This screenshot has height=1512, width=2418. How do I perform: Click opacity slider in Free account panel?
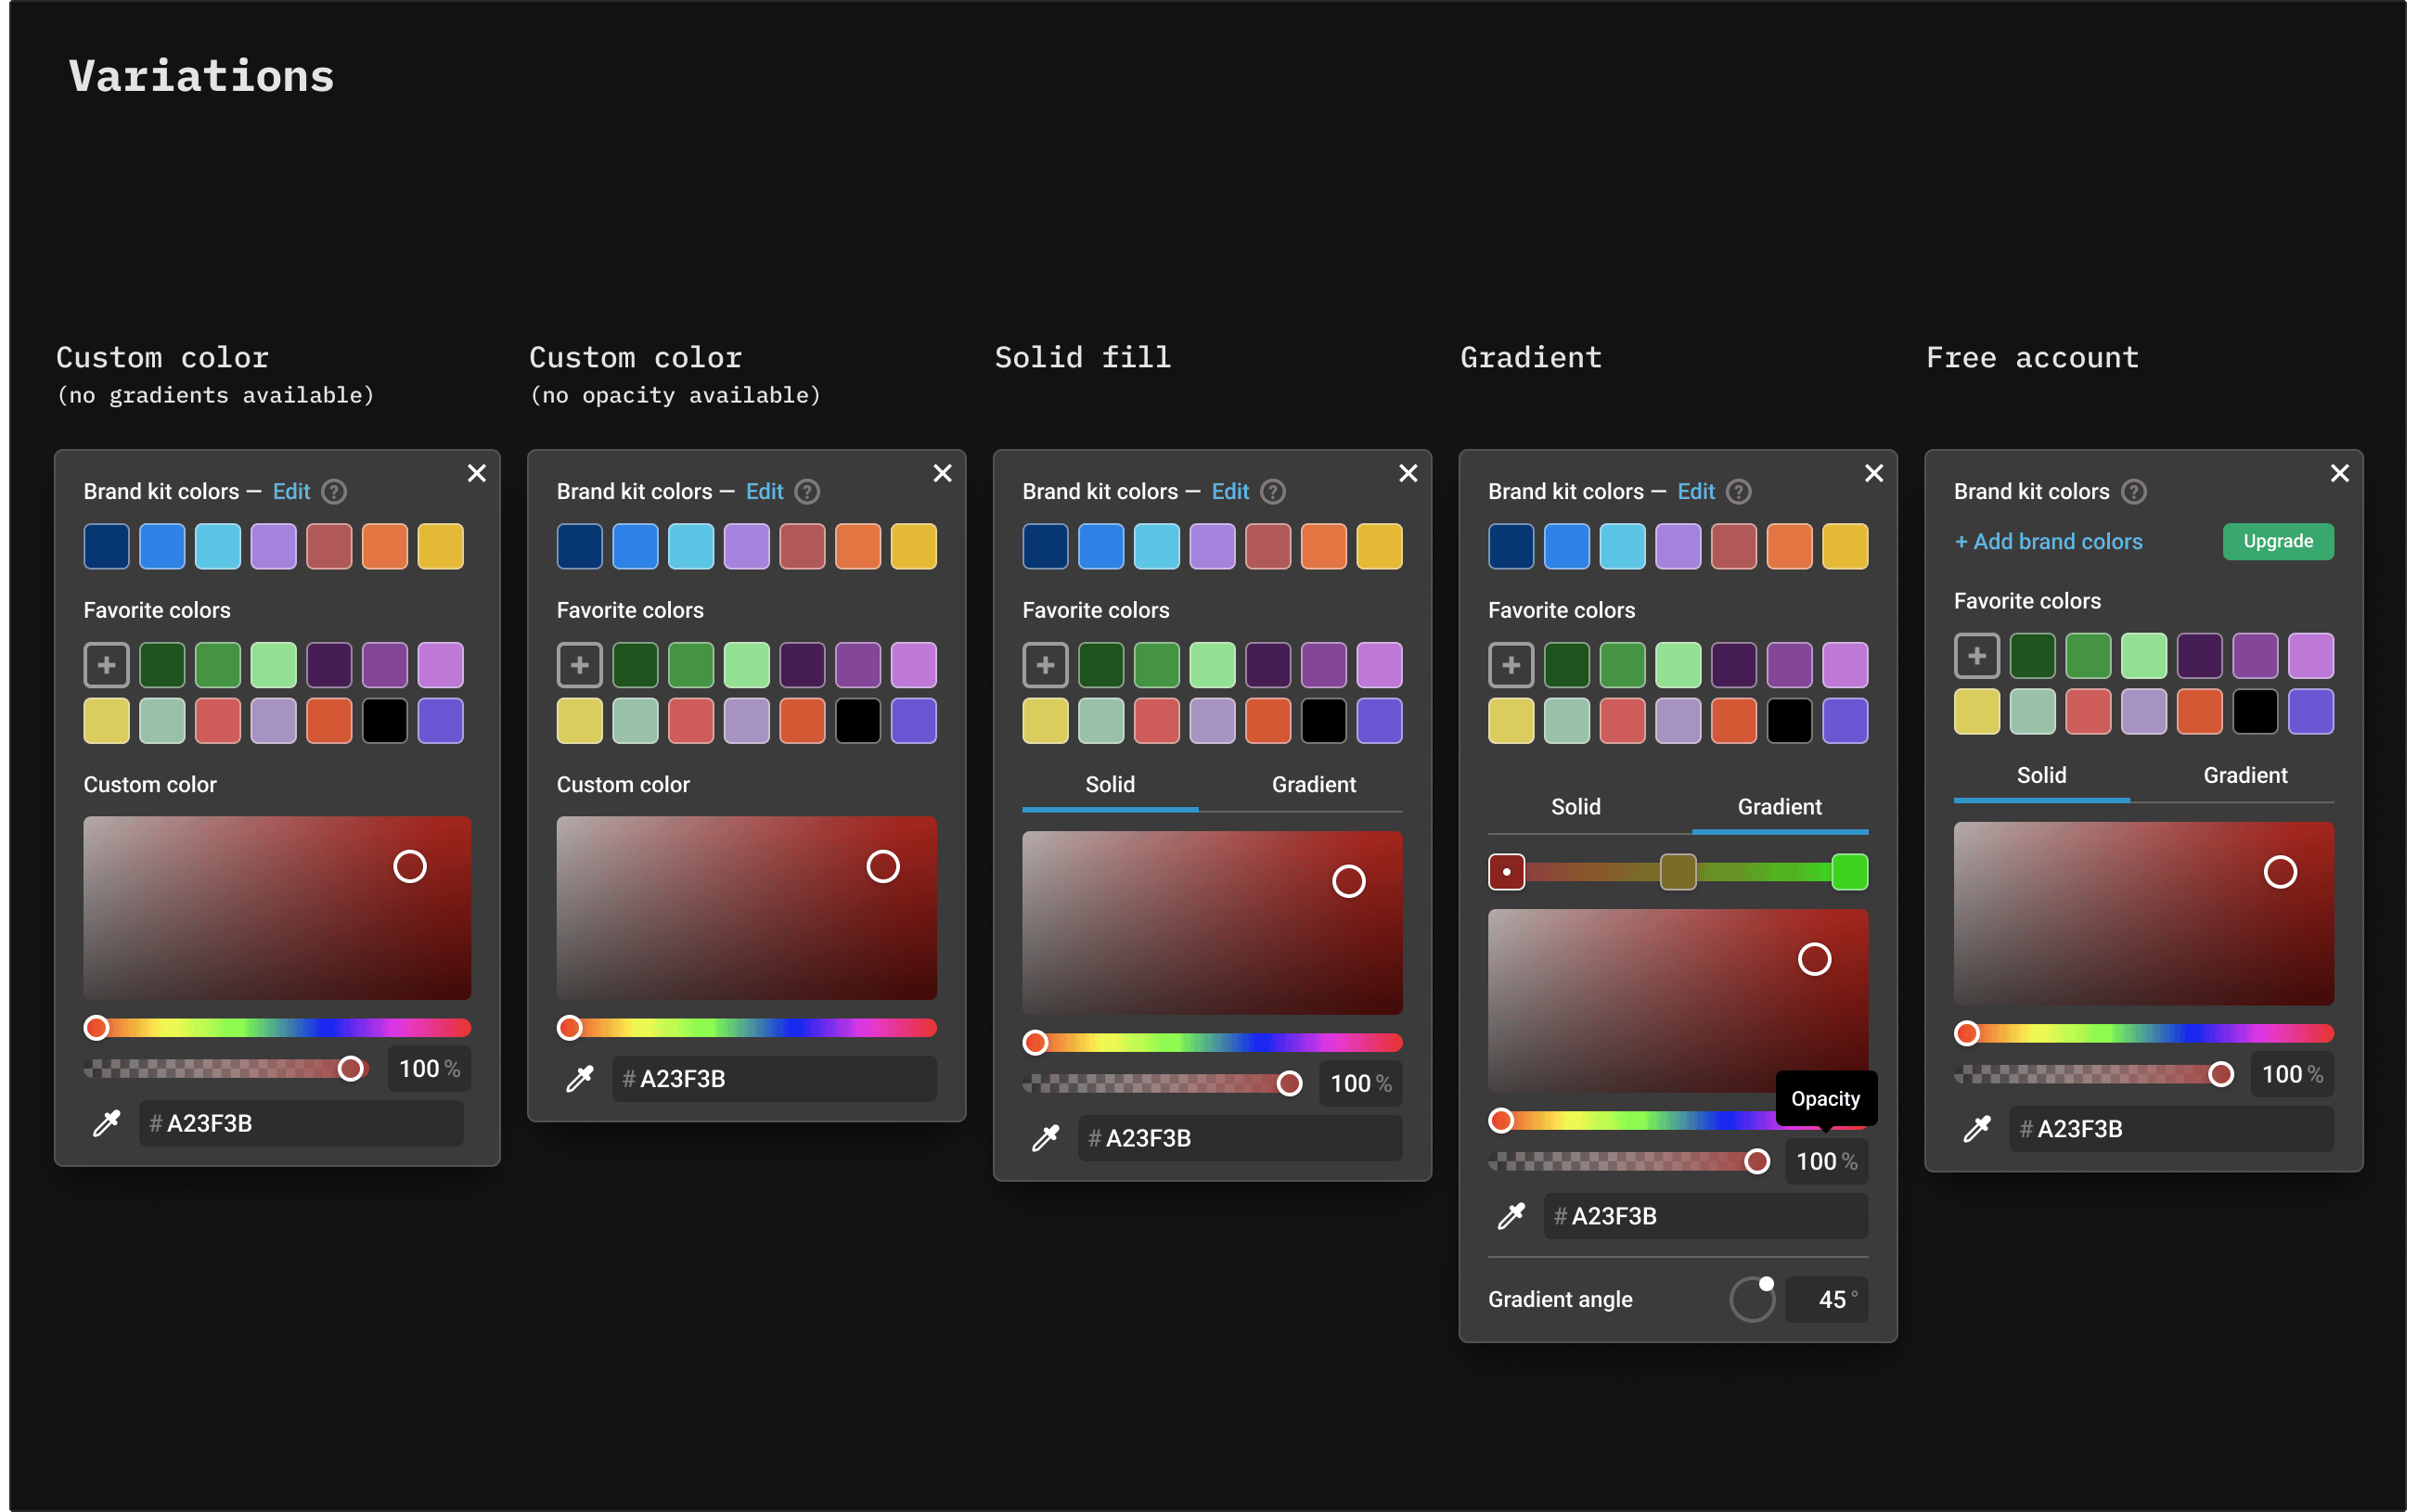click(2094, 1074)
